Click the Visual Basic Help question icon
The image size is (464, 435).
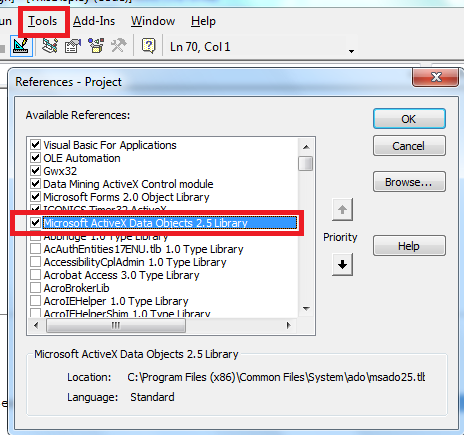148,46
